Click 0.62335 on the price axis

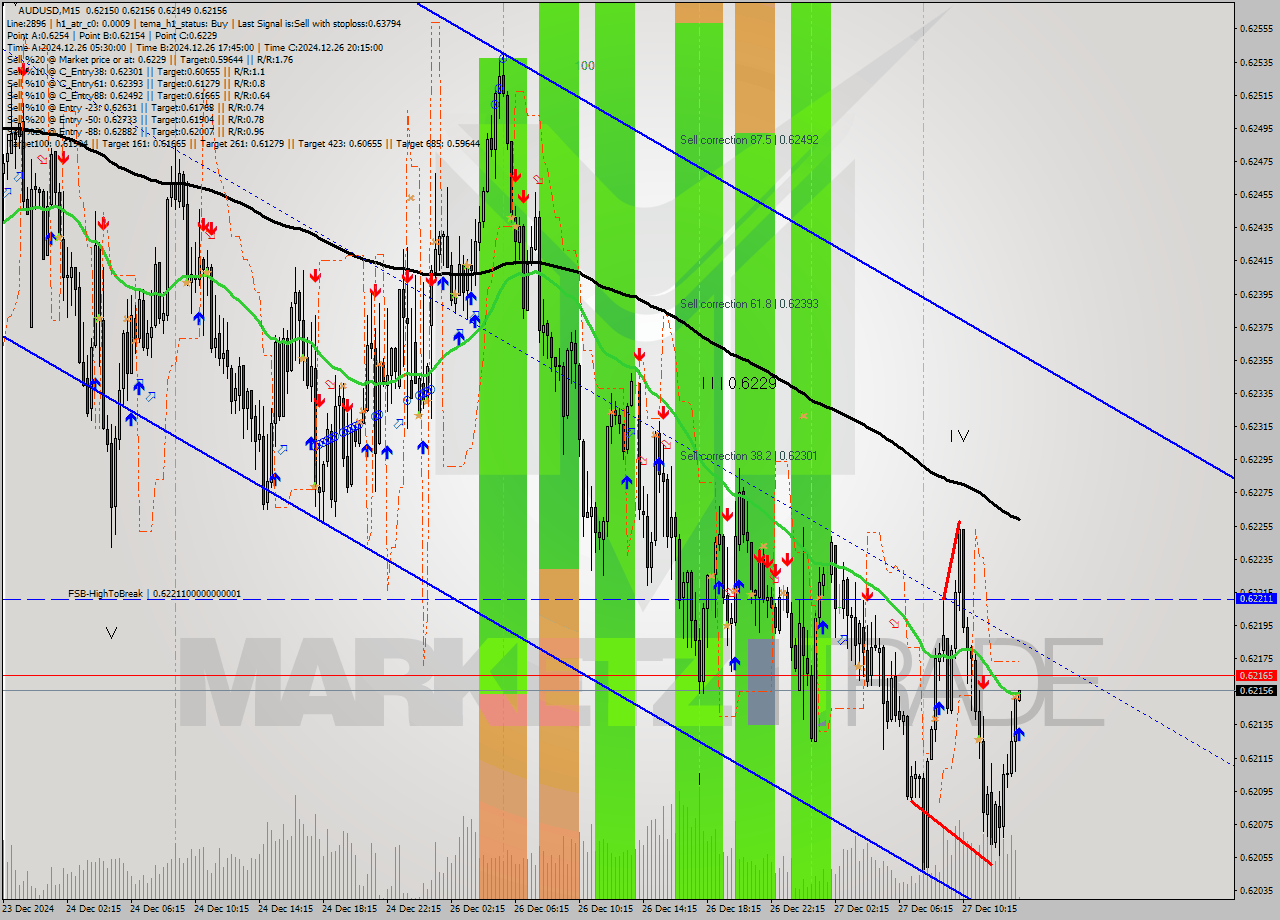[x=1257, y=393]
